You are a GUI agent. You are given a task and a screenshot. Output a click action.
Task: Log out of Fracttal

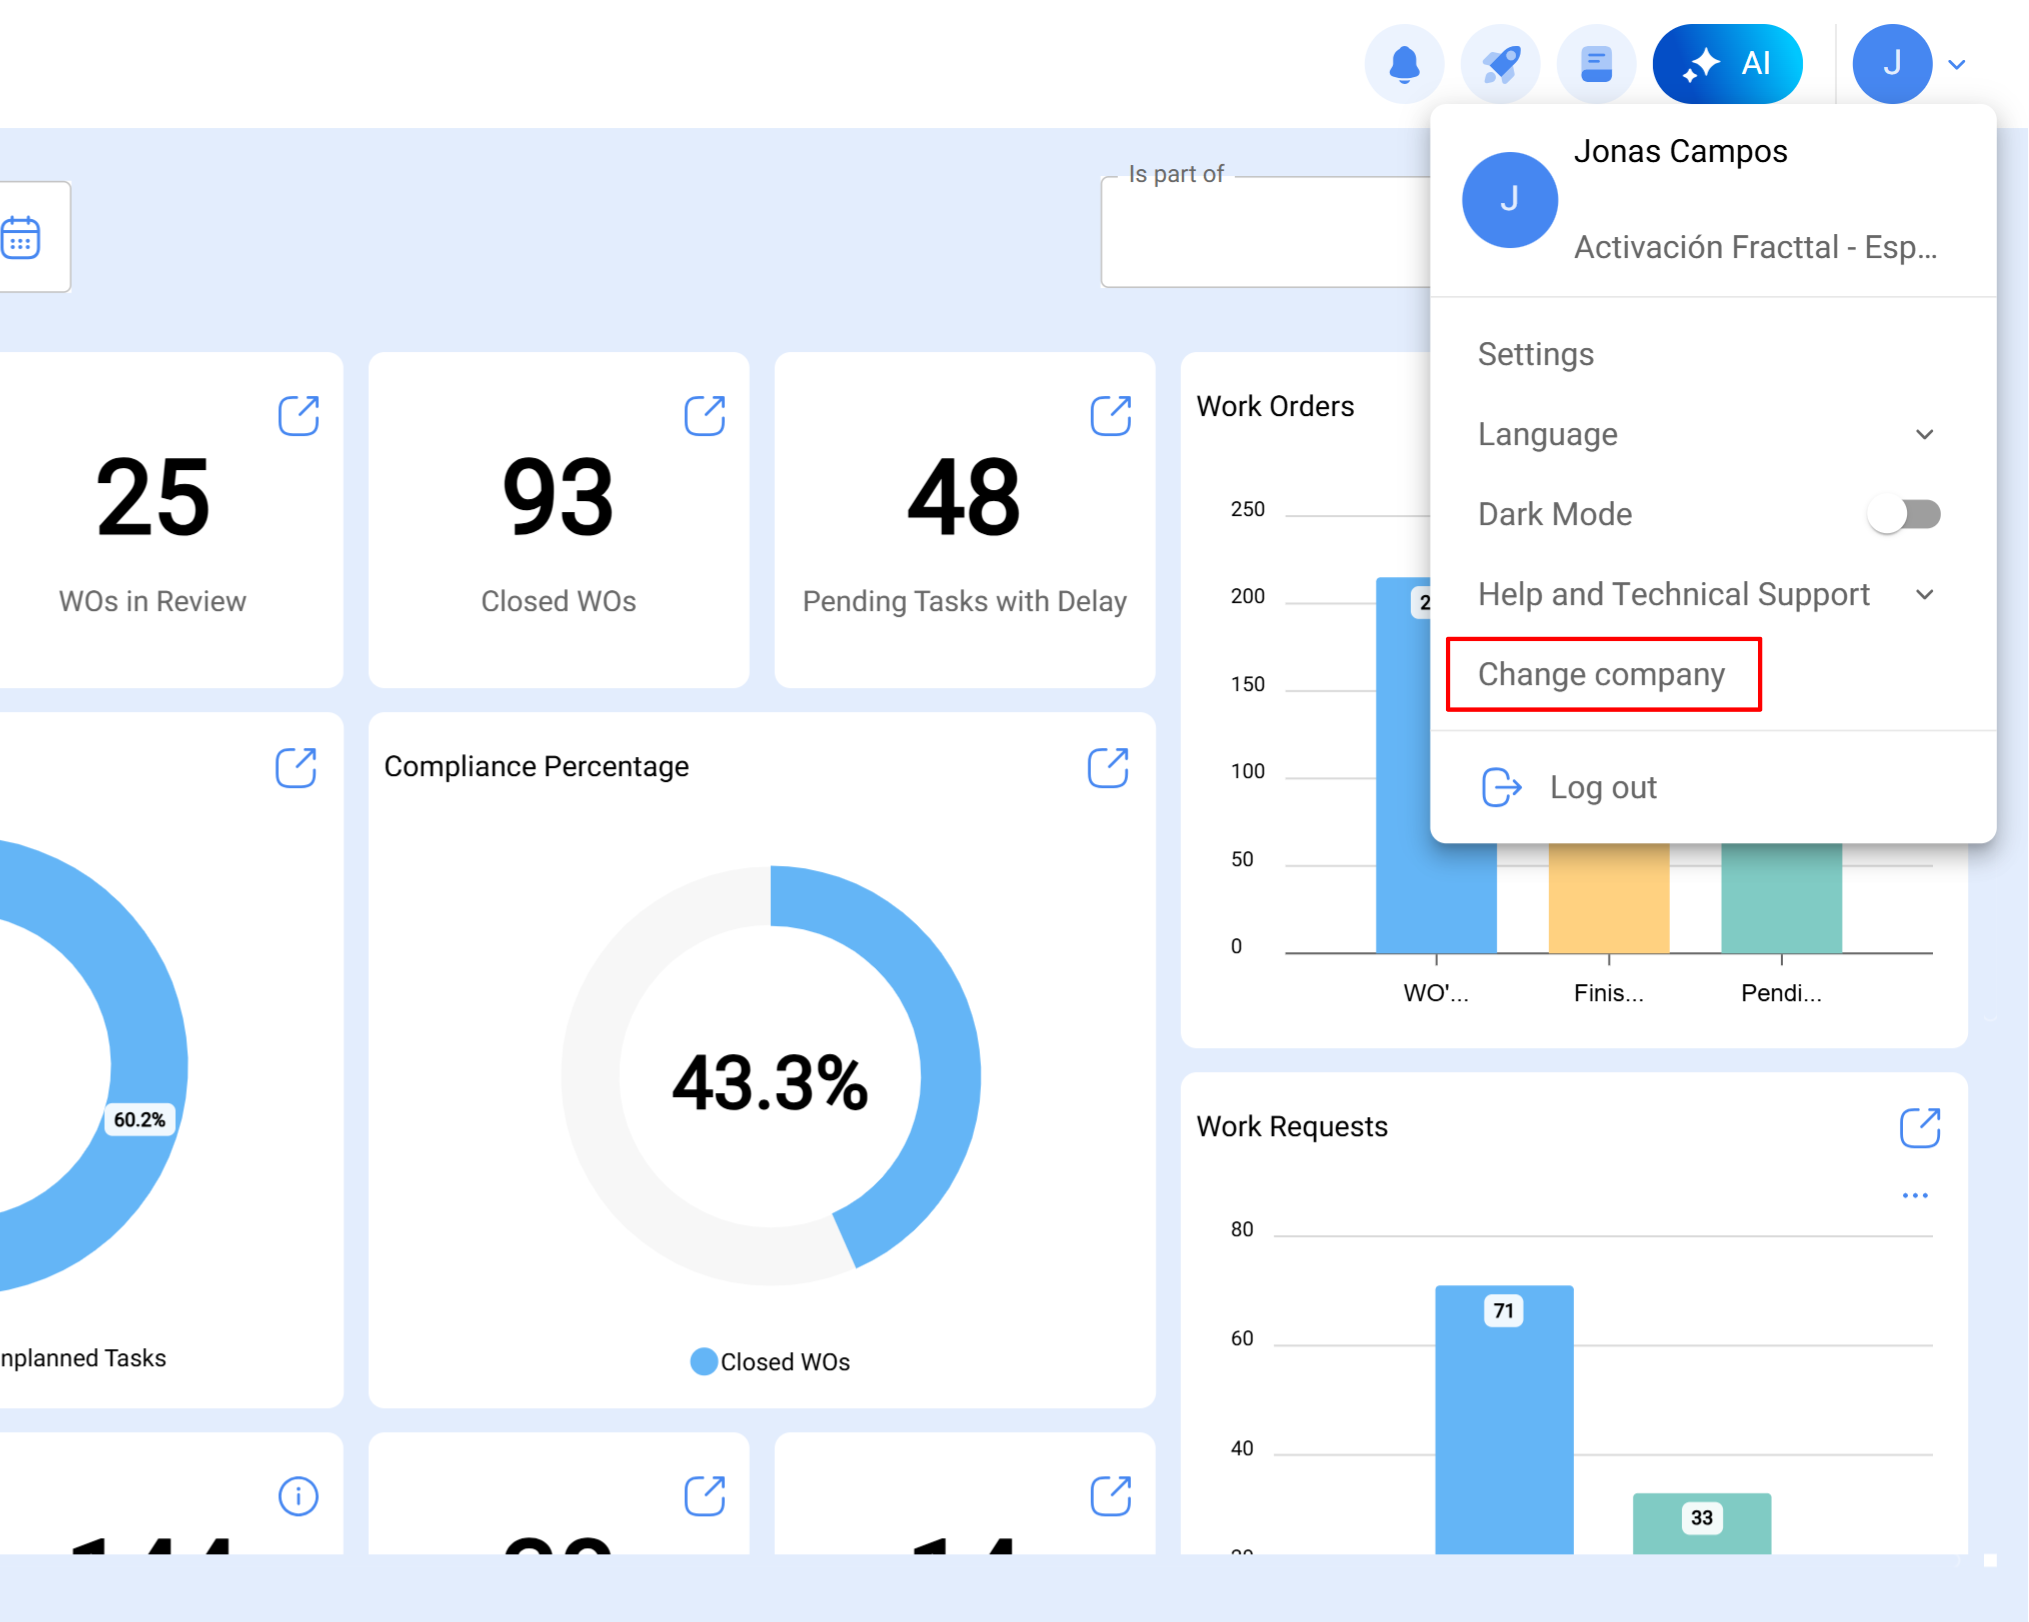(x=1602, y=787)
